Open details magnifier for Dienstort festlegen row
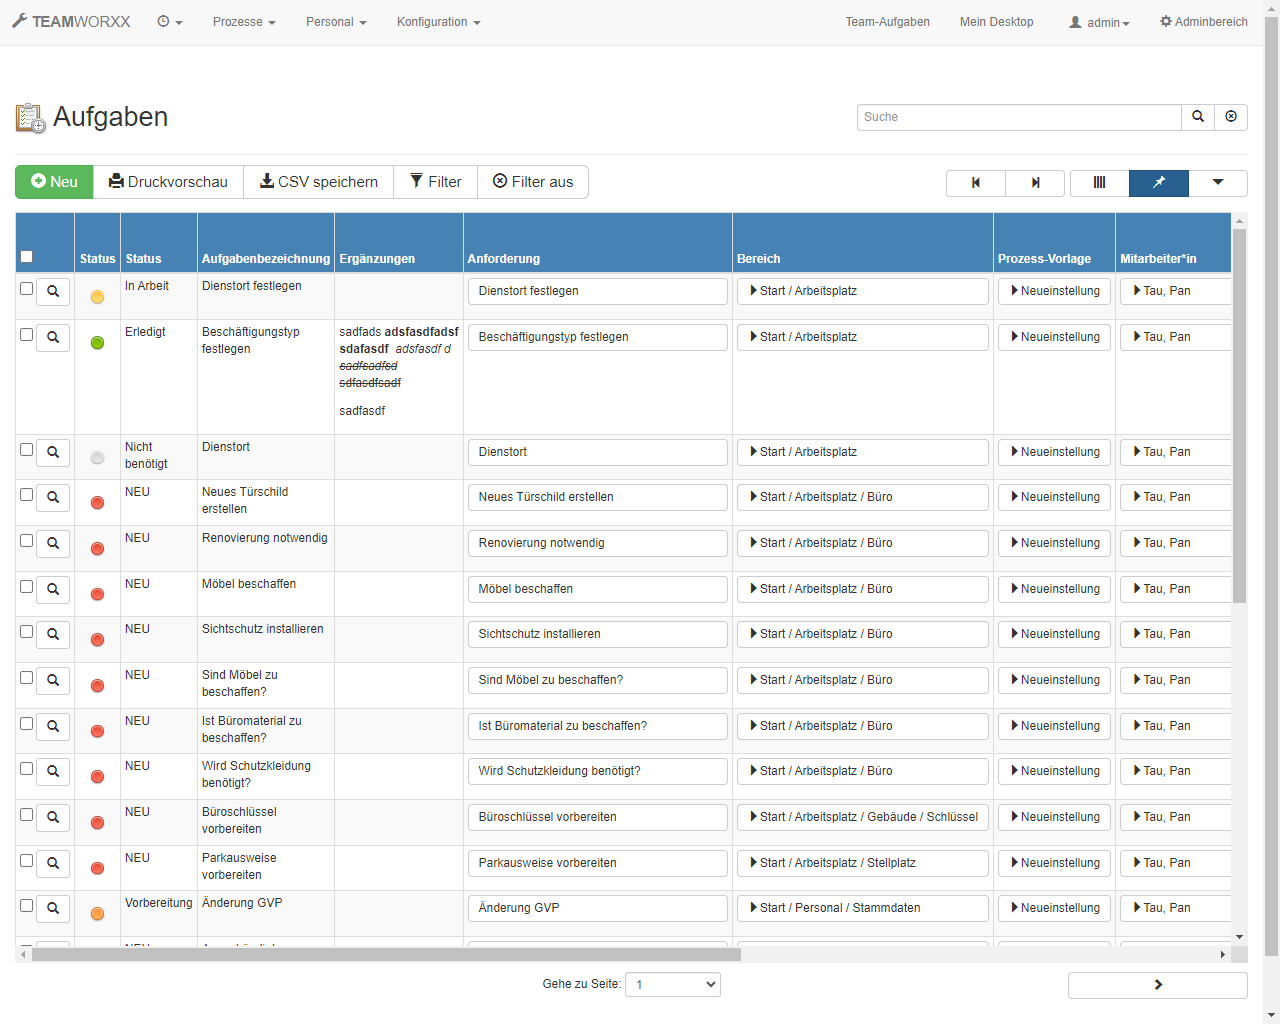 [53, 291]
